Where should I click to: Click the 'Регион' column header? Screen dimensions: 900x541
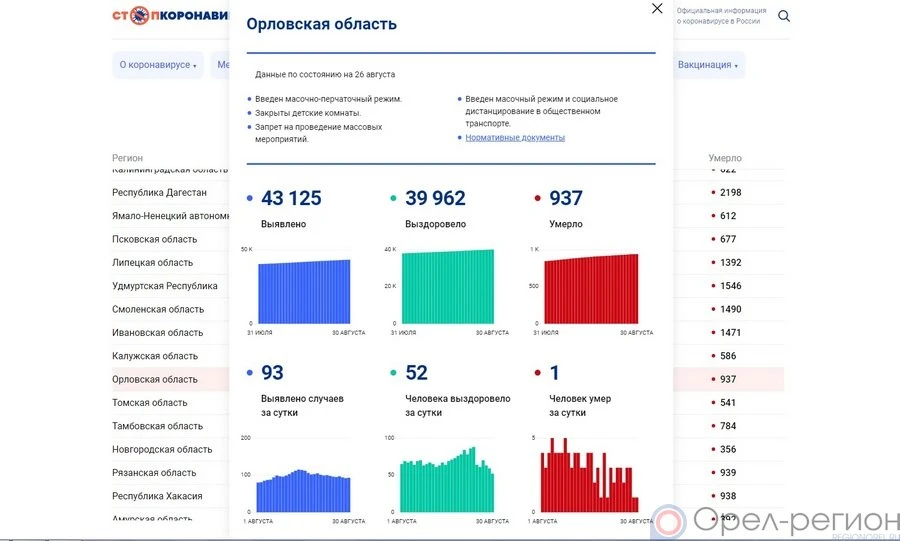tap(127, 158)
